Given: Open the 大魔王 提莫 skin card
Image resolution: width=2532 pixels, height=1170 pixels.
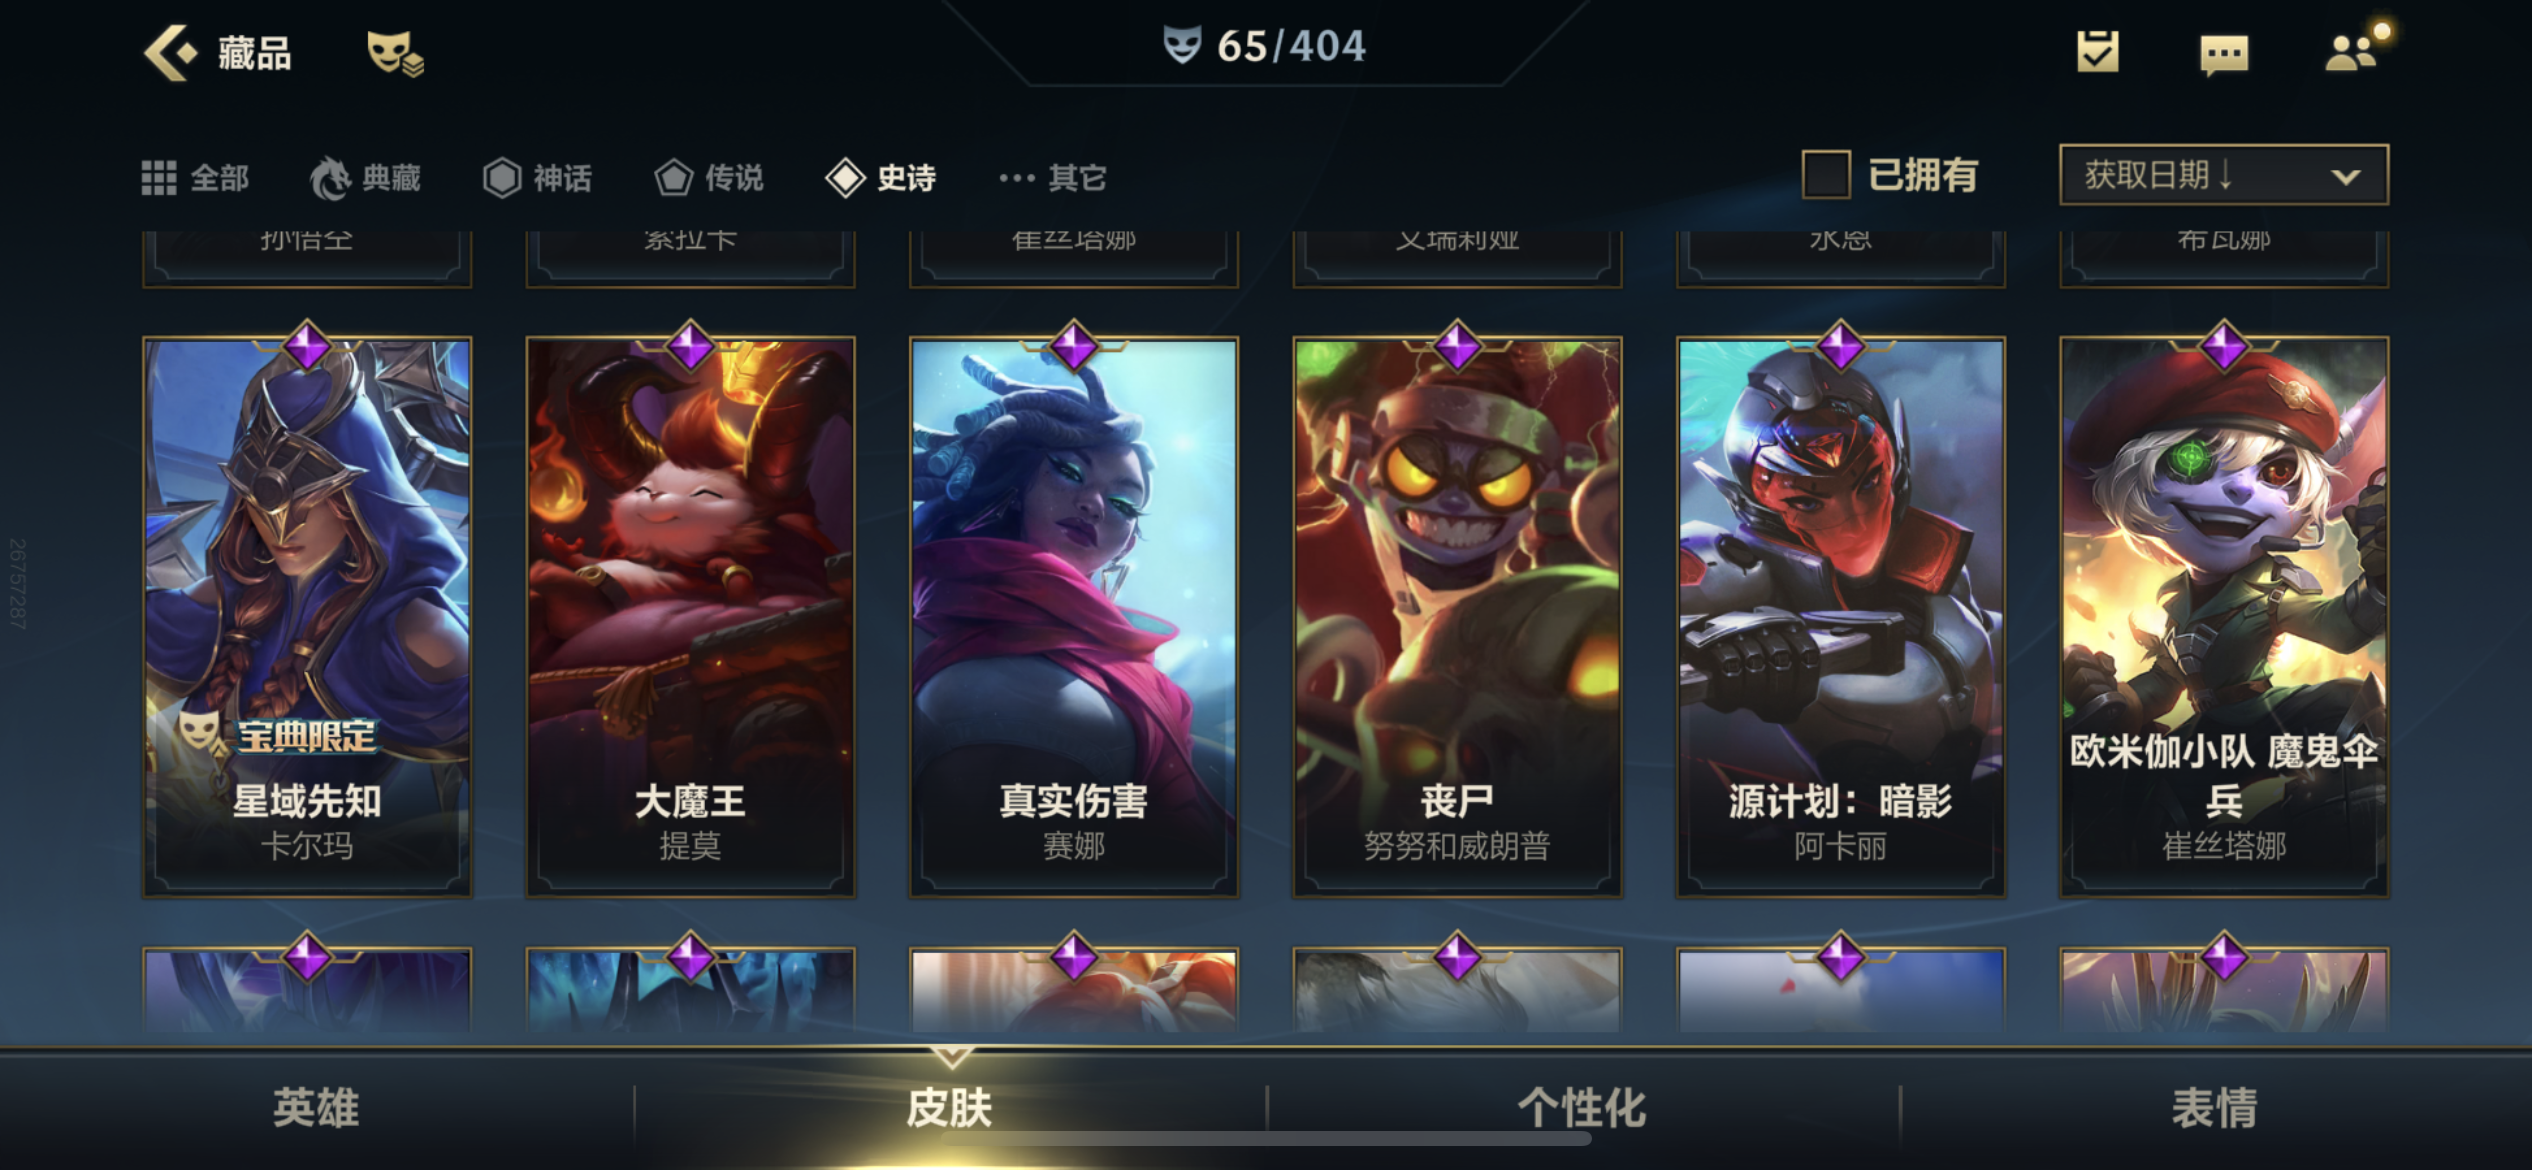Looking at the screenshot, I should pos(690,617).
